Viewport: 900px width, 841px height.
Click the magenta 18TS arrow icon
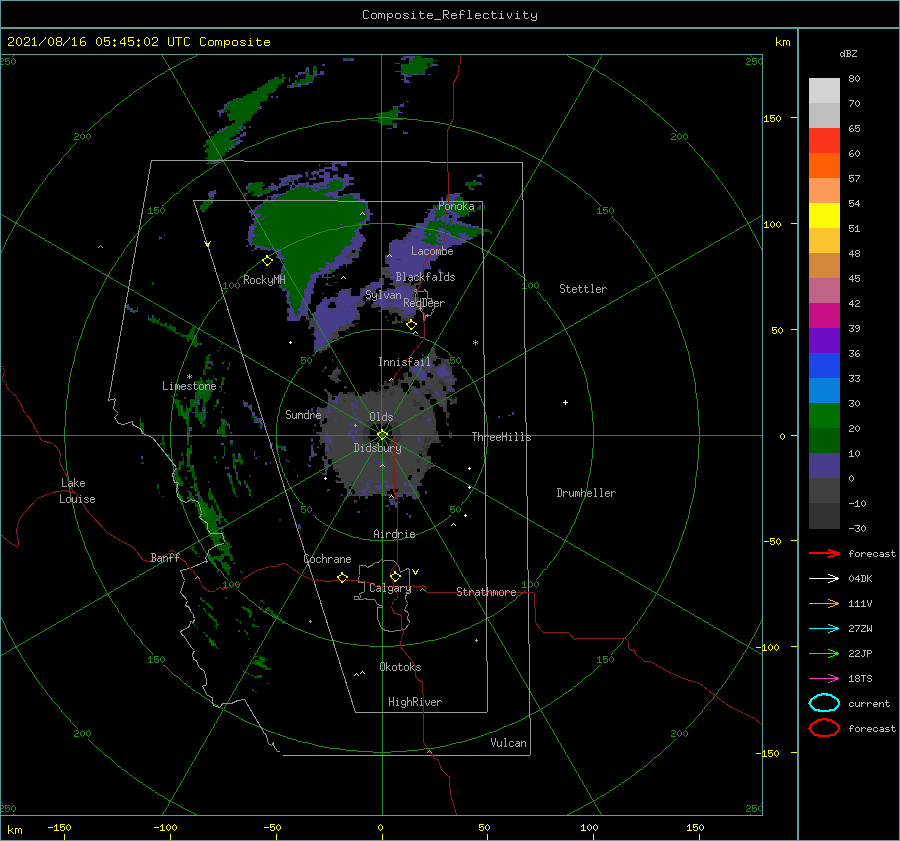[824, 679]
